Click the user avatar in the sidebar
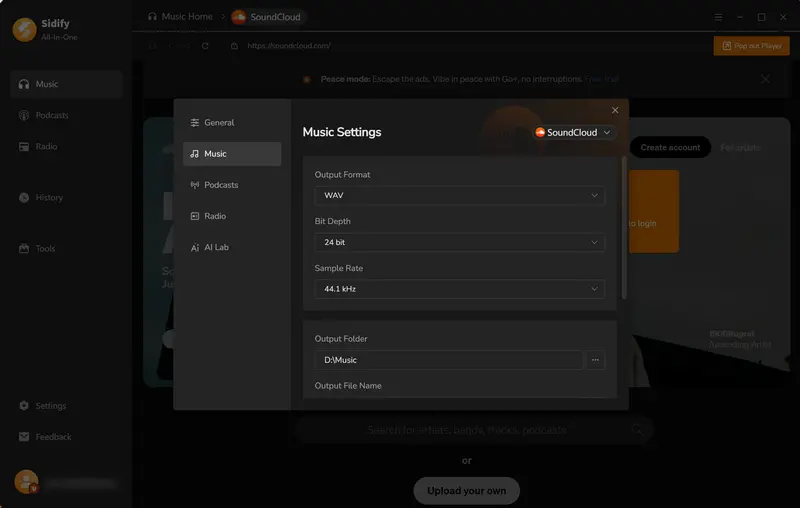The image size is (800, 508). 26,481
